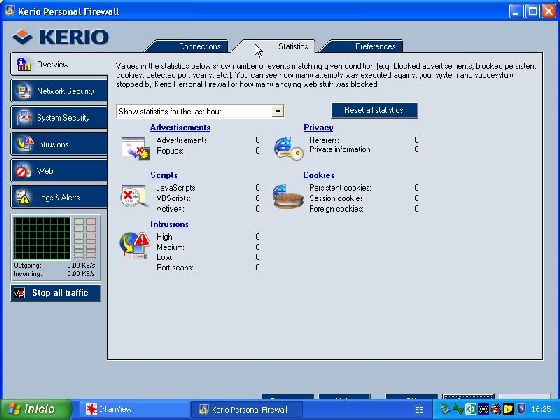Open the Advertisements link heading

(180, 128)
